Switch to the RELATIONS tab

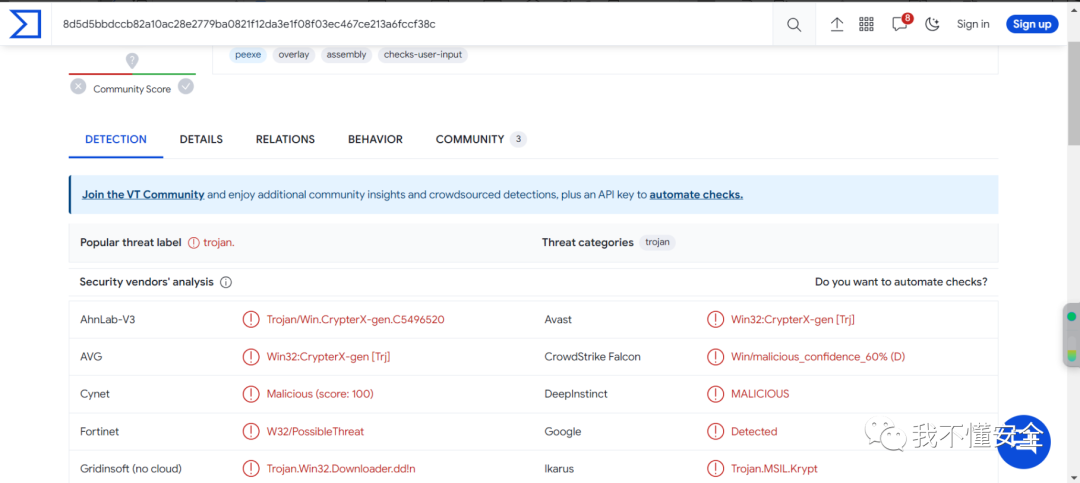pyautogui.click(x=285, y=140)
